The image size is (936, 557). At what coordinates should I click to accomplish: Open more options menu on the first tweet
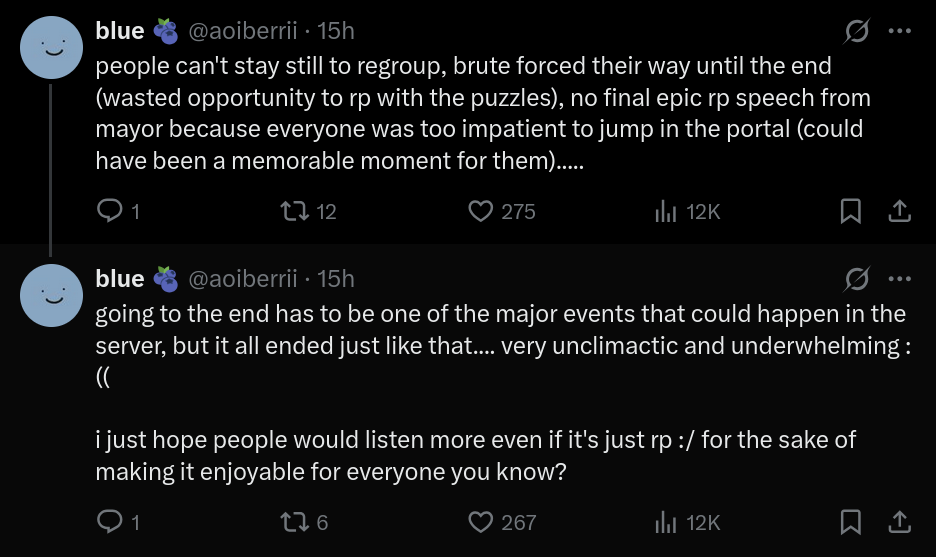tap(900, 32)
